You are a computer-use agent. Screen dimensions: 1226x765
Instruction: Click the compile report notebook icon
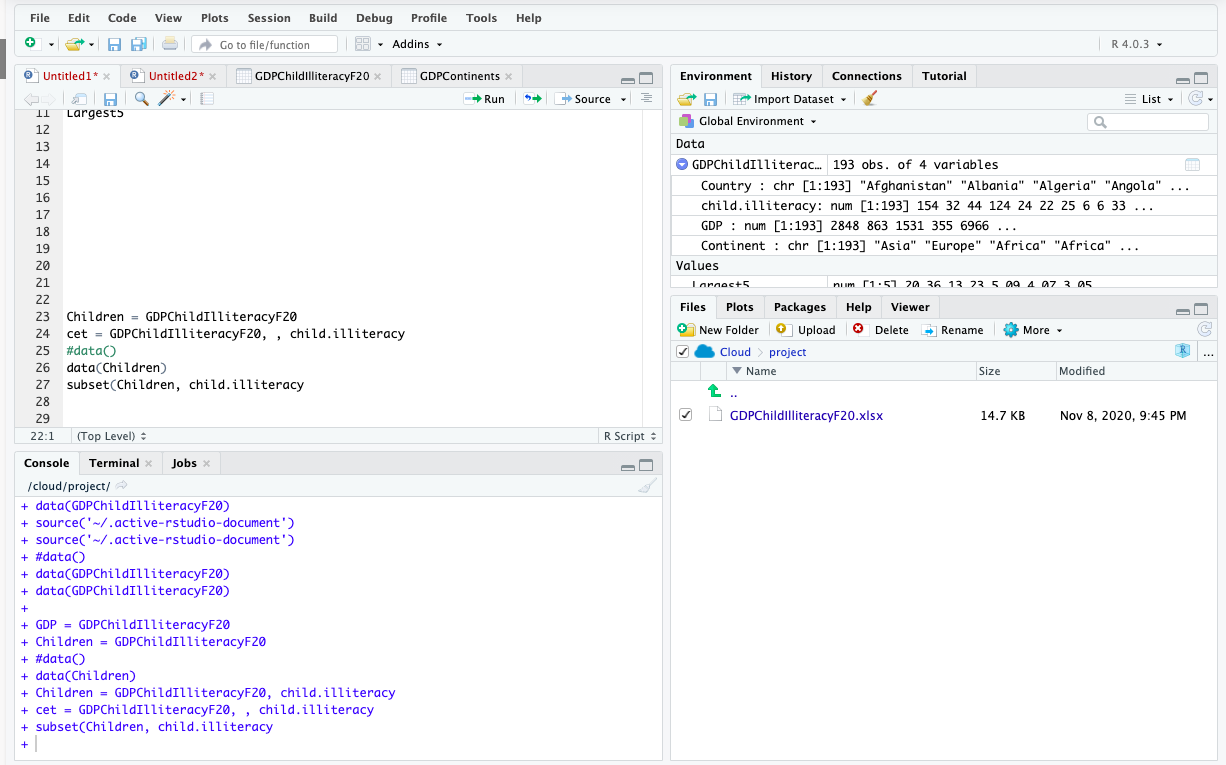coord(207,99)
